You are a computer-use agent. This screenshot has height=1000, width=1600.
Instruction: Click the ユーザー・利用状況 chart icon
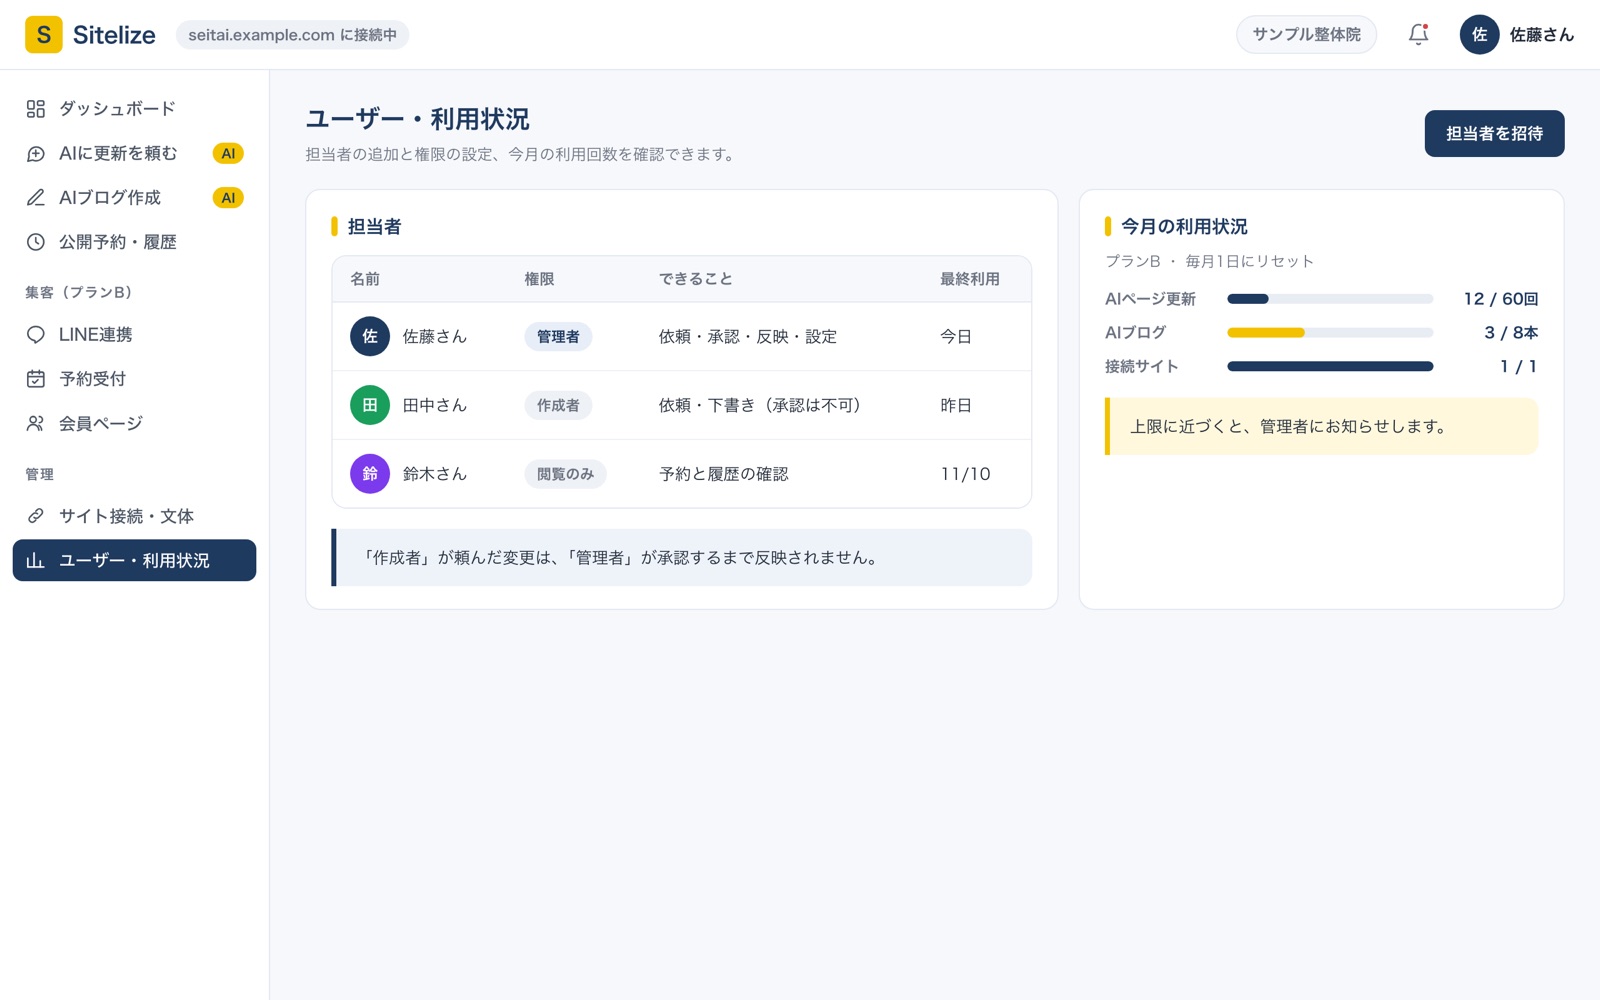[x=36, y=561]
